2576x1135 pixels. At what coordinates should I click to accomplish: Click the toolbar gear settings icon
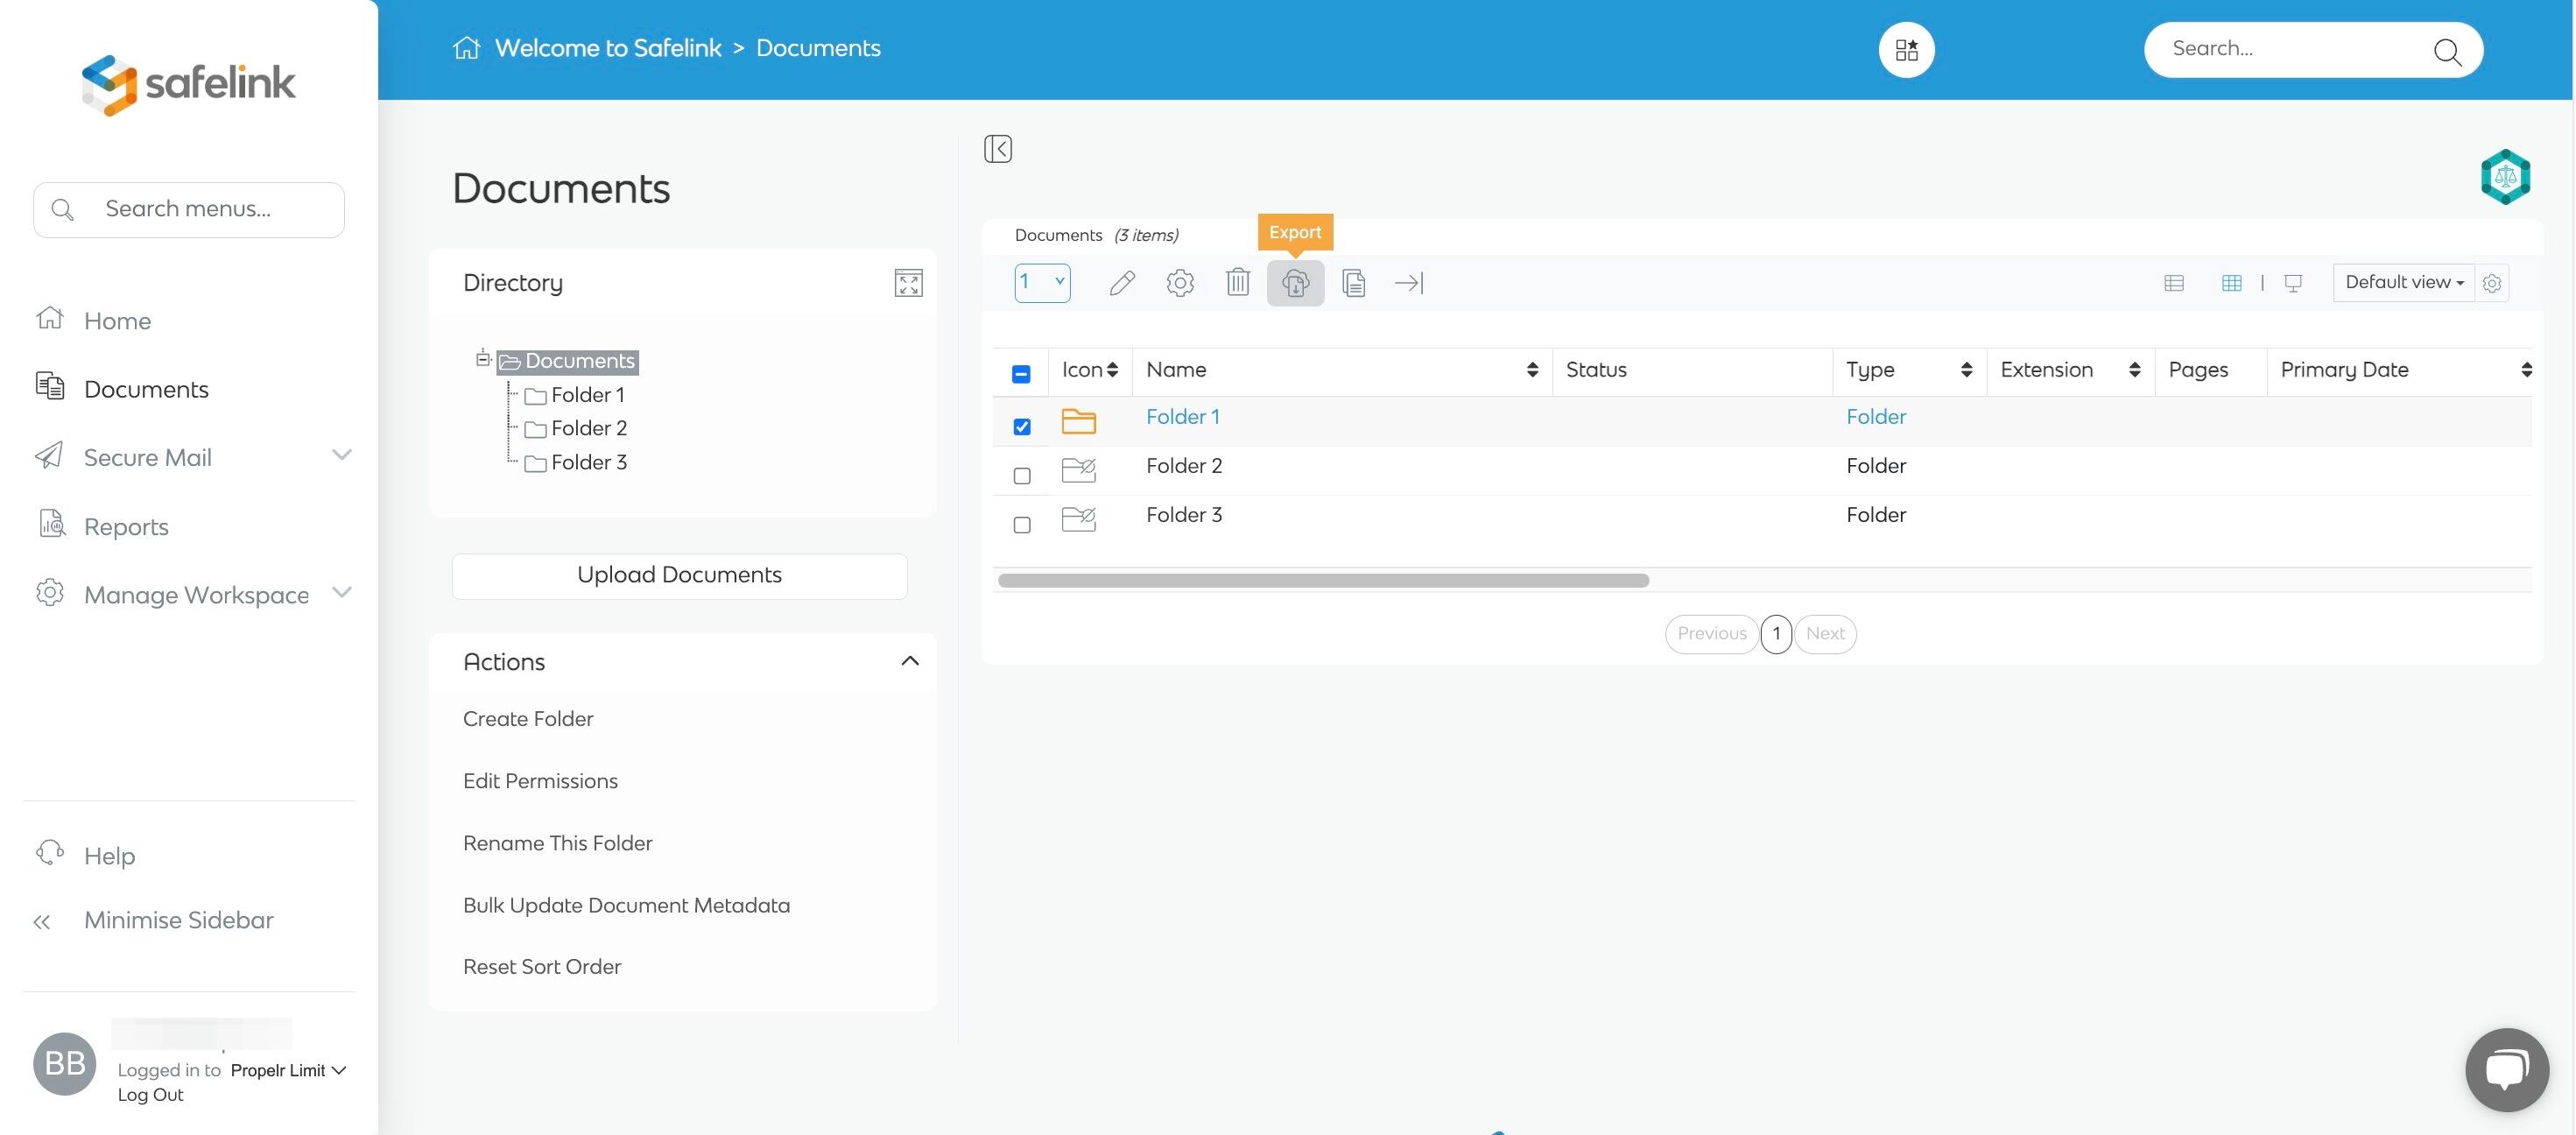tap(1180, 283)
